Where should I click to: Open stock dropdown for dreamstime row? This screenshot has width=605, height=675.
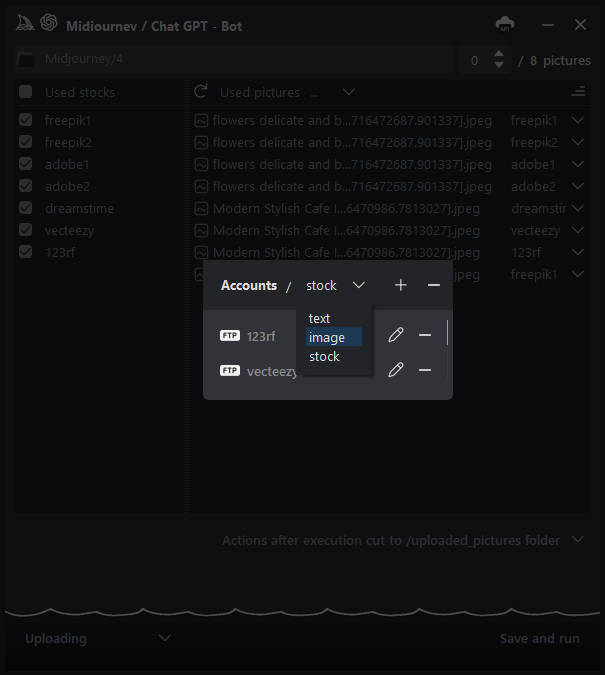tap(578, 208)
